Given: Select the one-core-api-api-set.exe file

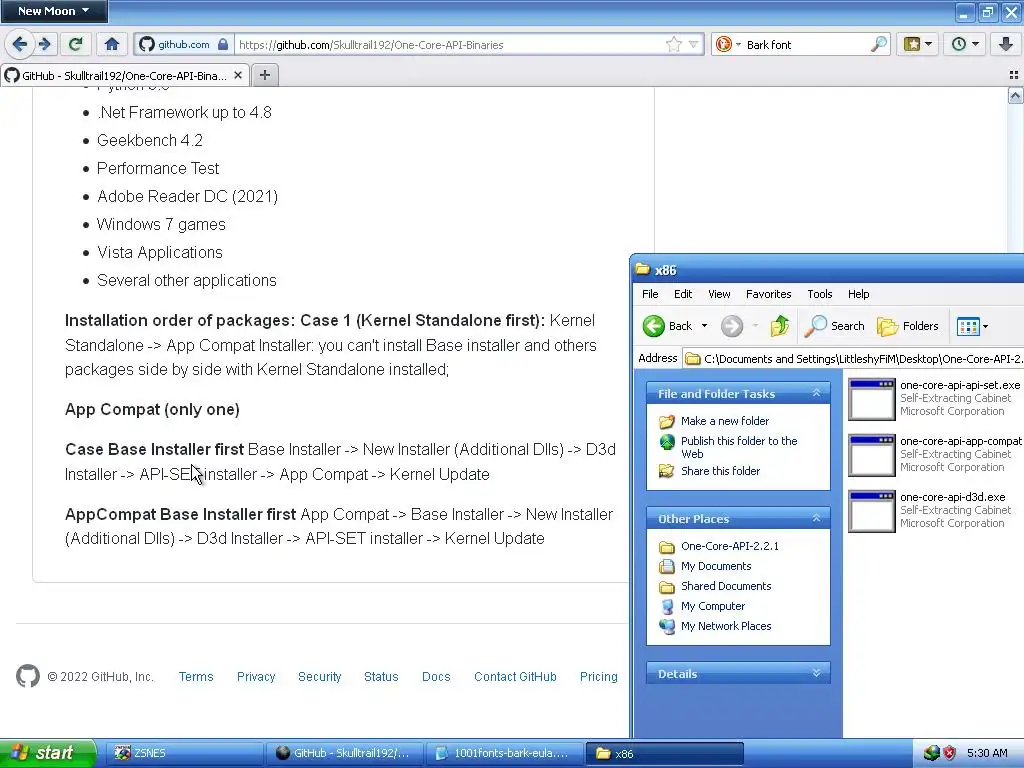Looking at the screenshot, I should [935, 398].
